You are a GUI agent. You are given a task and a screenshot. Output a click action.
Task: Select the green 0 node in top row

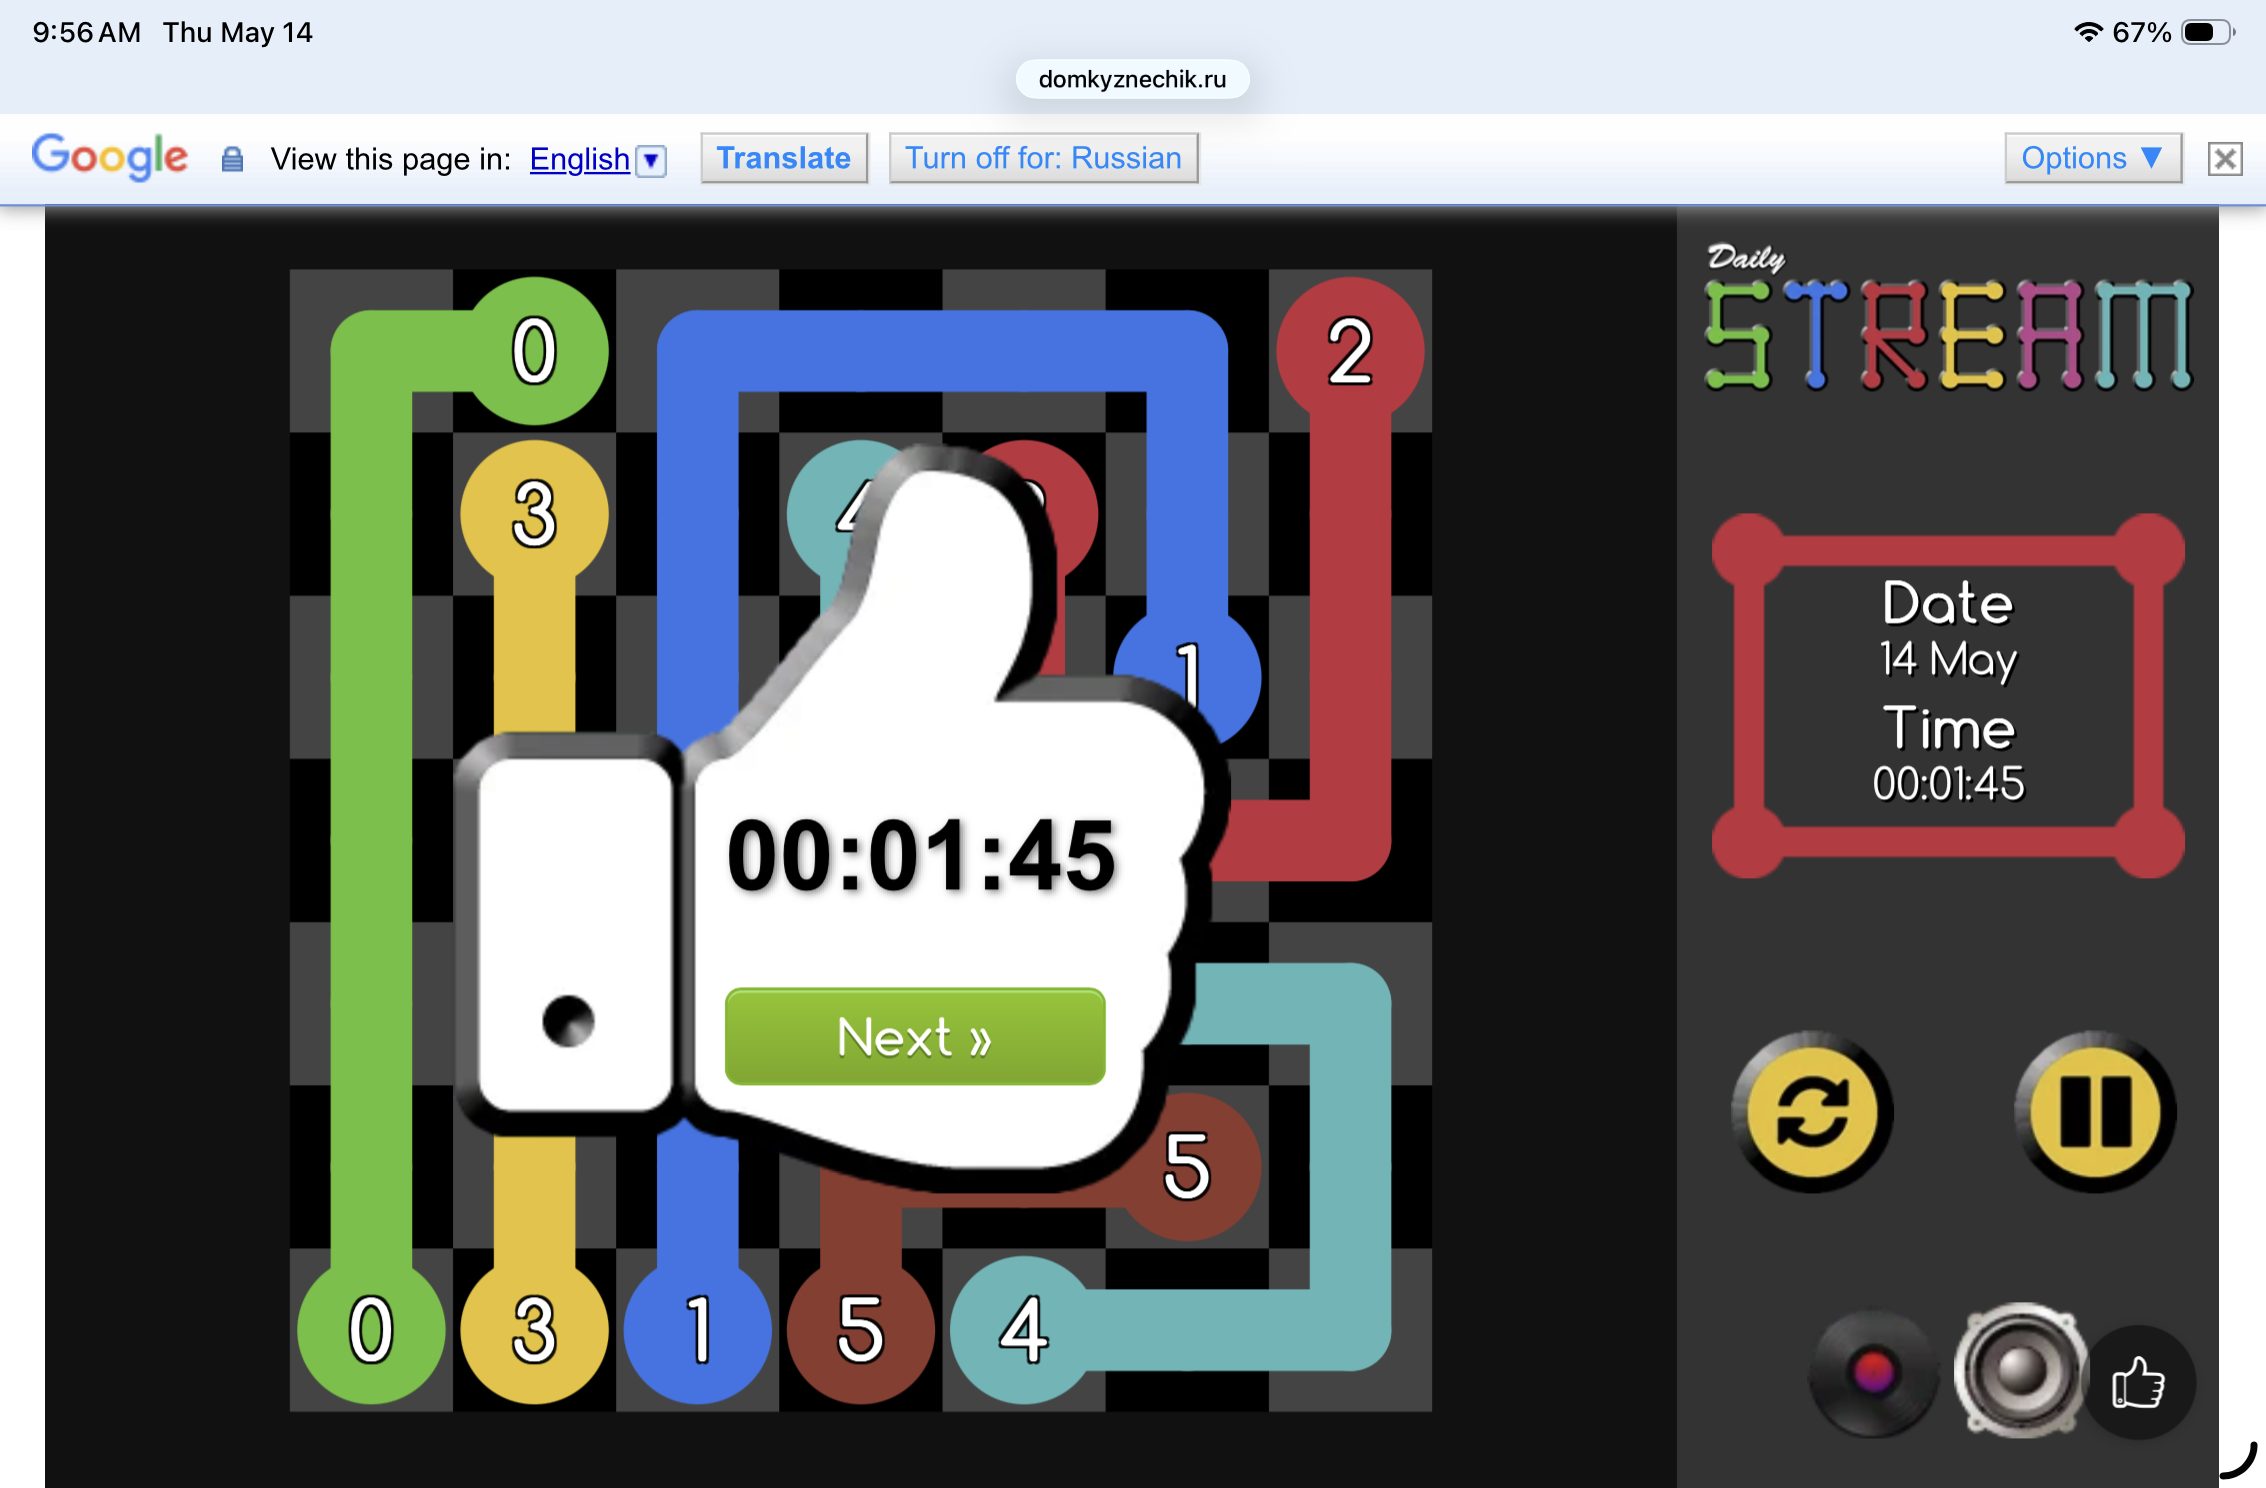pos(534,351)
